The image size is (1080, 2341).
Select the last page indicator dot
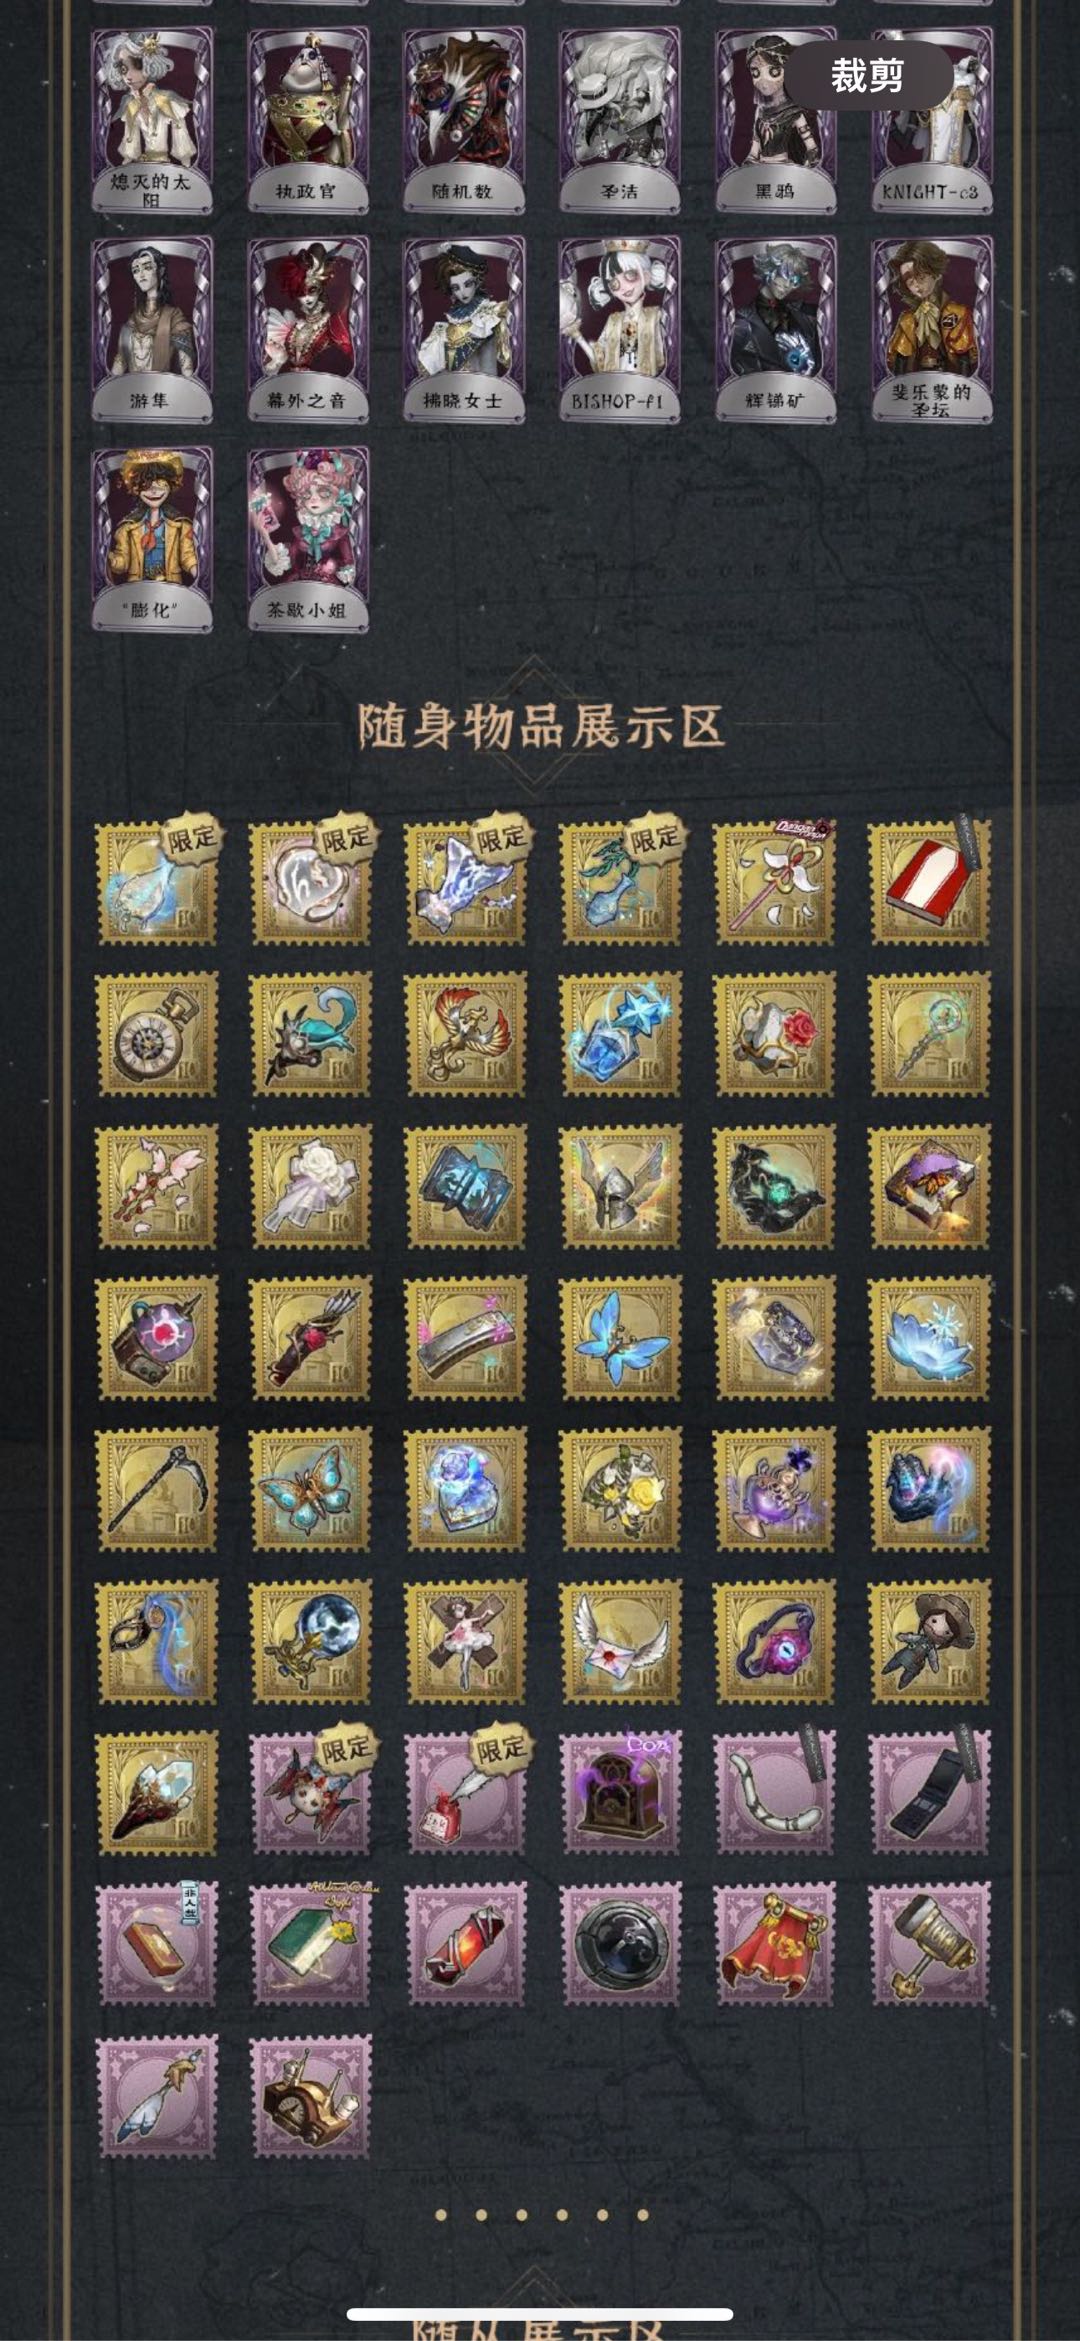(642, 2215)
